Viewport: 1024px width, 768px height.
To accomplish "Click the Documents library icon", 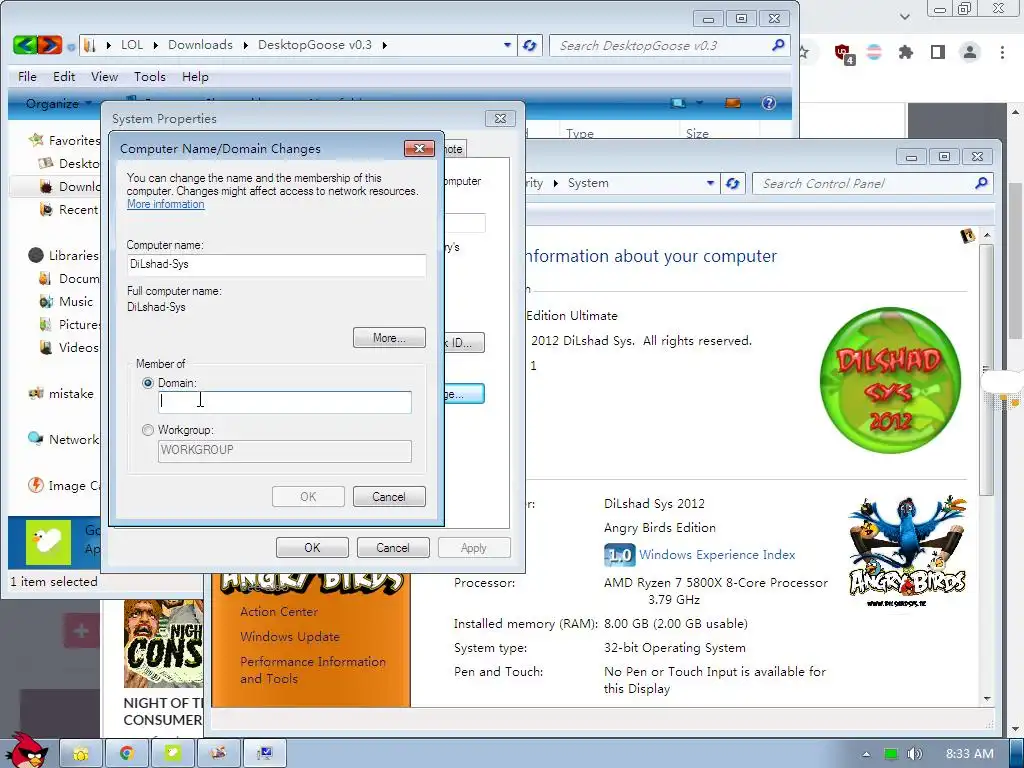I will coord(46,278).
